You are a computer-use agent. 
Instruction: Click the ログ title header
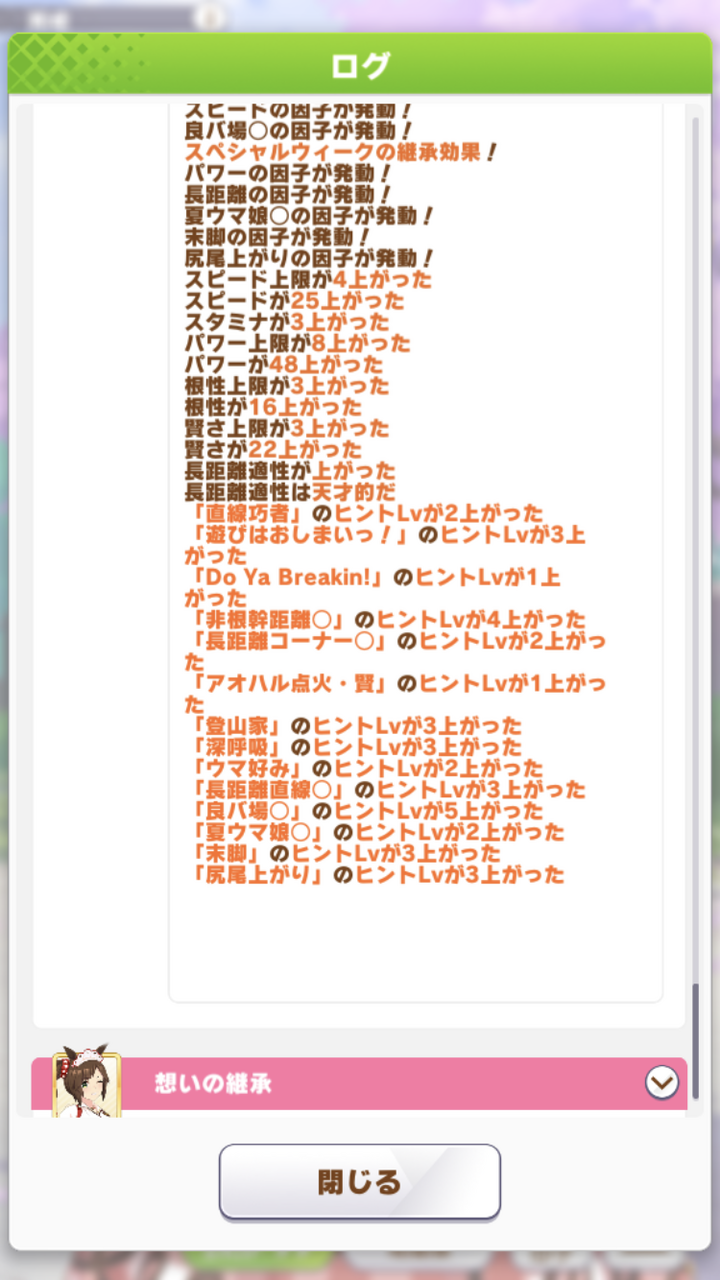click(x=360, y=65)
